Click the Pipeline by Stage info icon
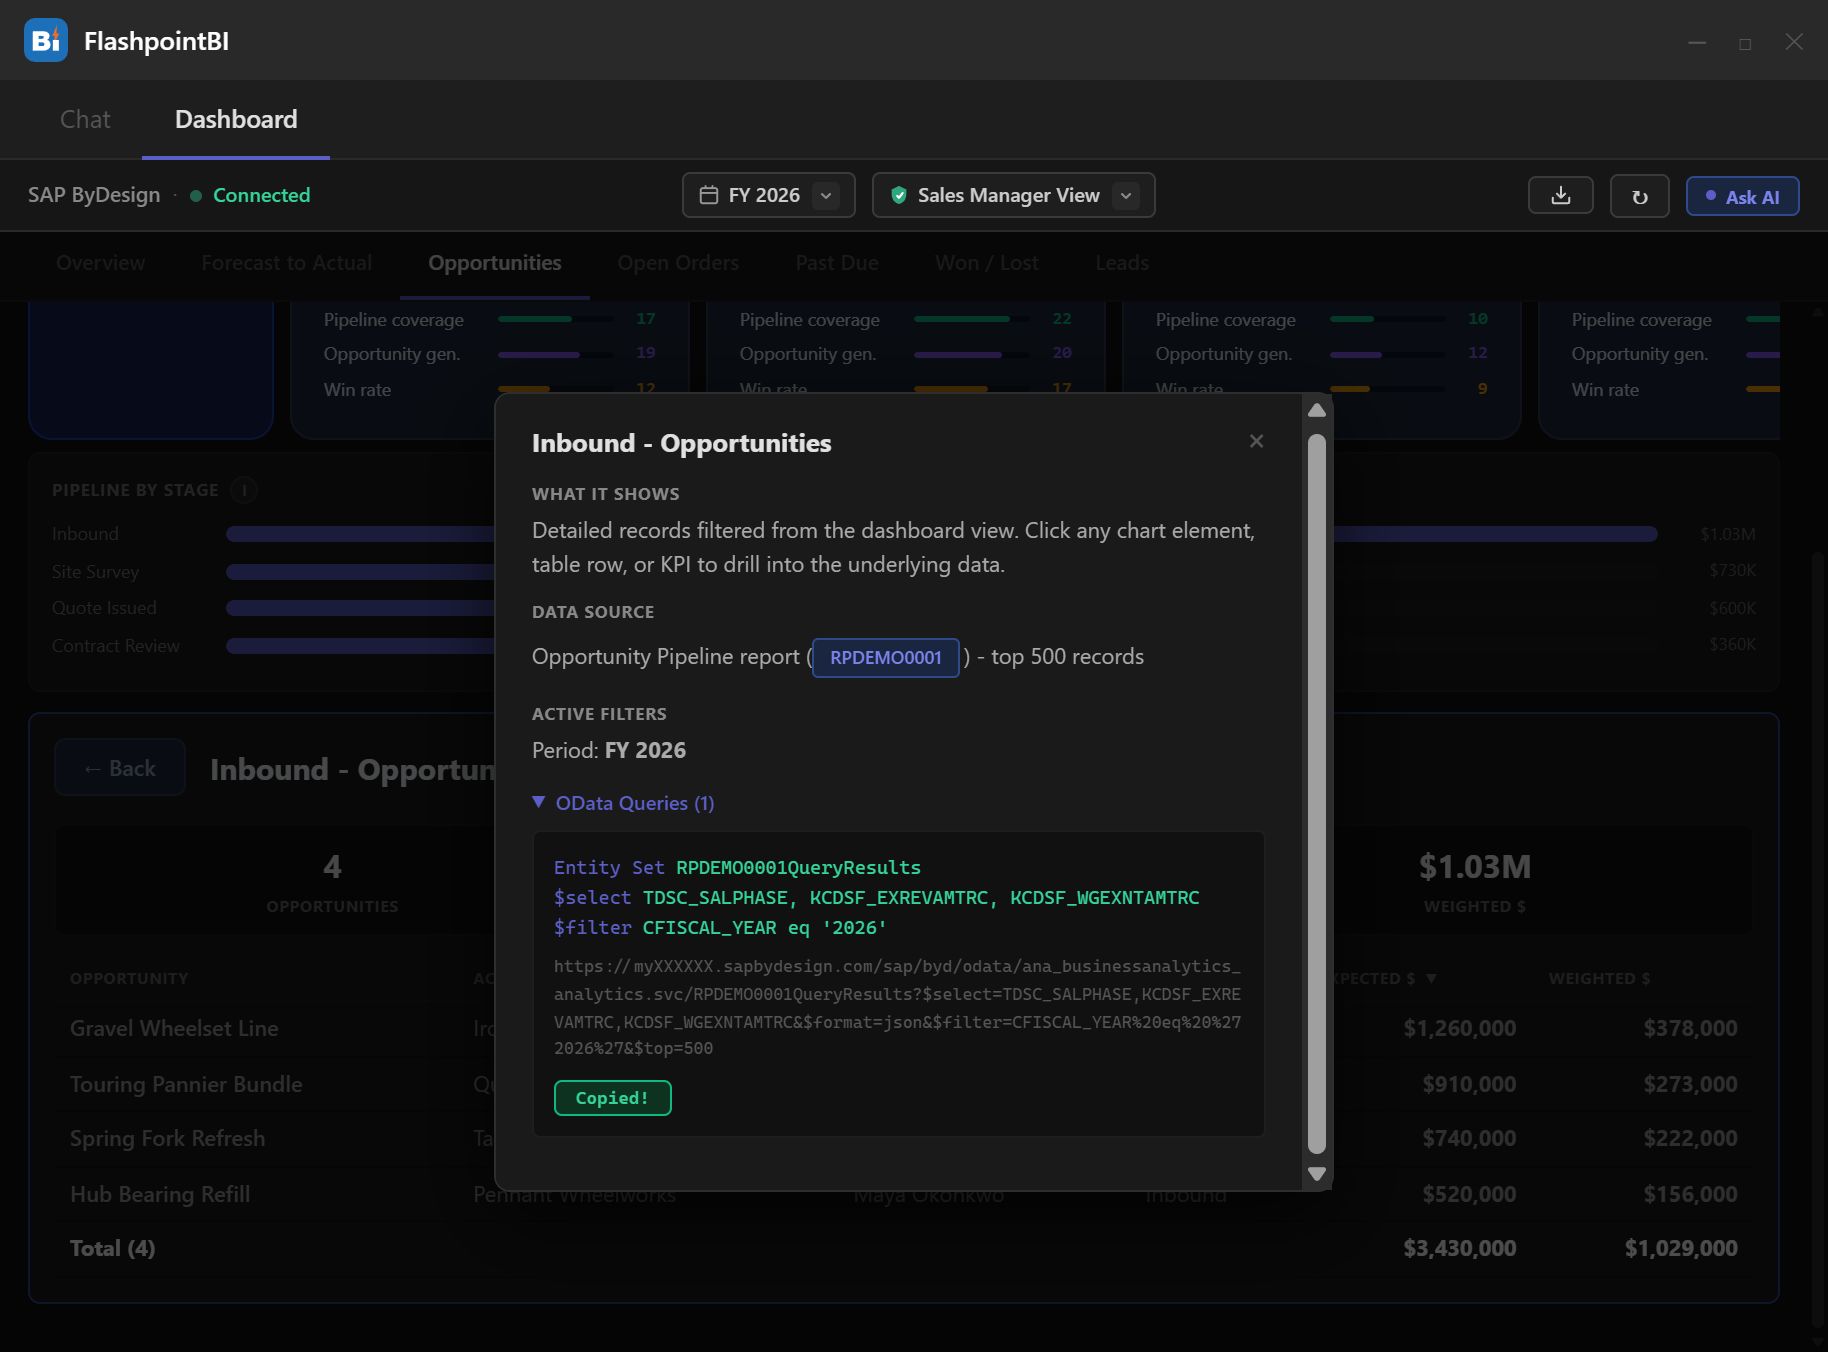The image size is (1828, 1352). (x=244, y=490)
